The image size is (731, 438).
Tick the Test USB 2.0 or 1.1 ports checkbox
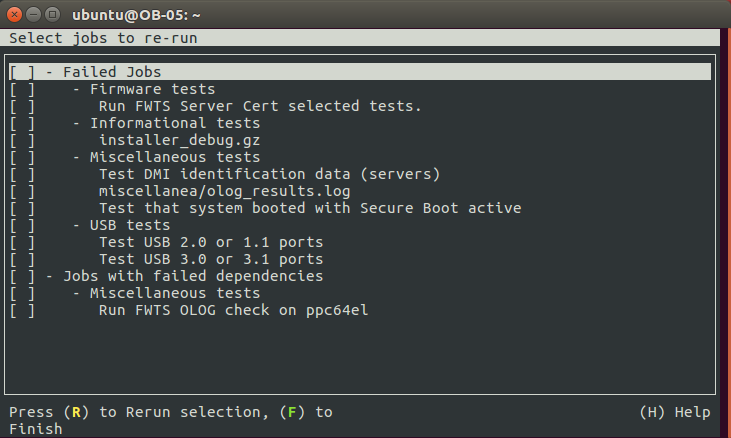tap(22, 242)
